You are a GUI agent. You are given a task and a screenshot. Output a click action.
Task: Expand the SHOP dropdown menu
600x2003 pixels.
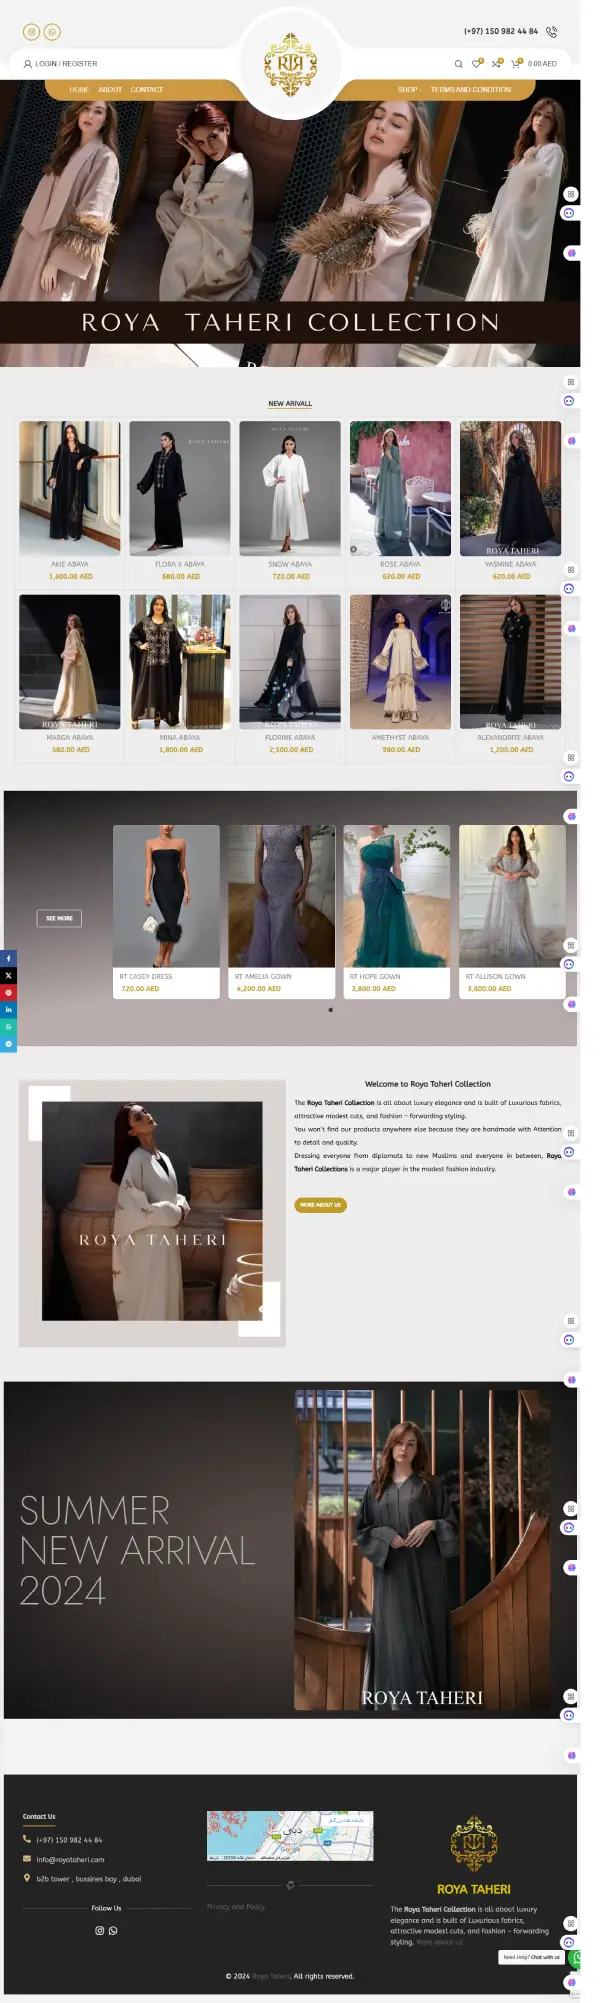coord(410,90)
